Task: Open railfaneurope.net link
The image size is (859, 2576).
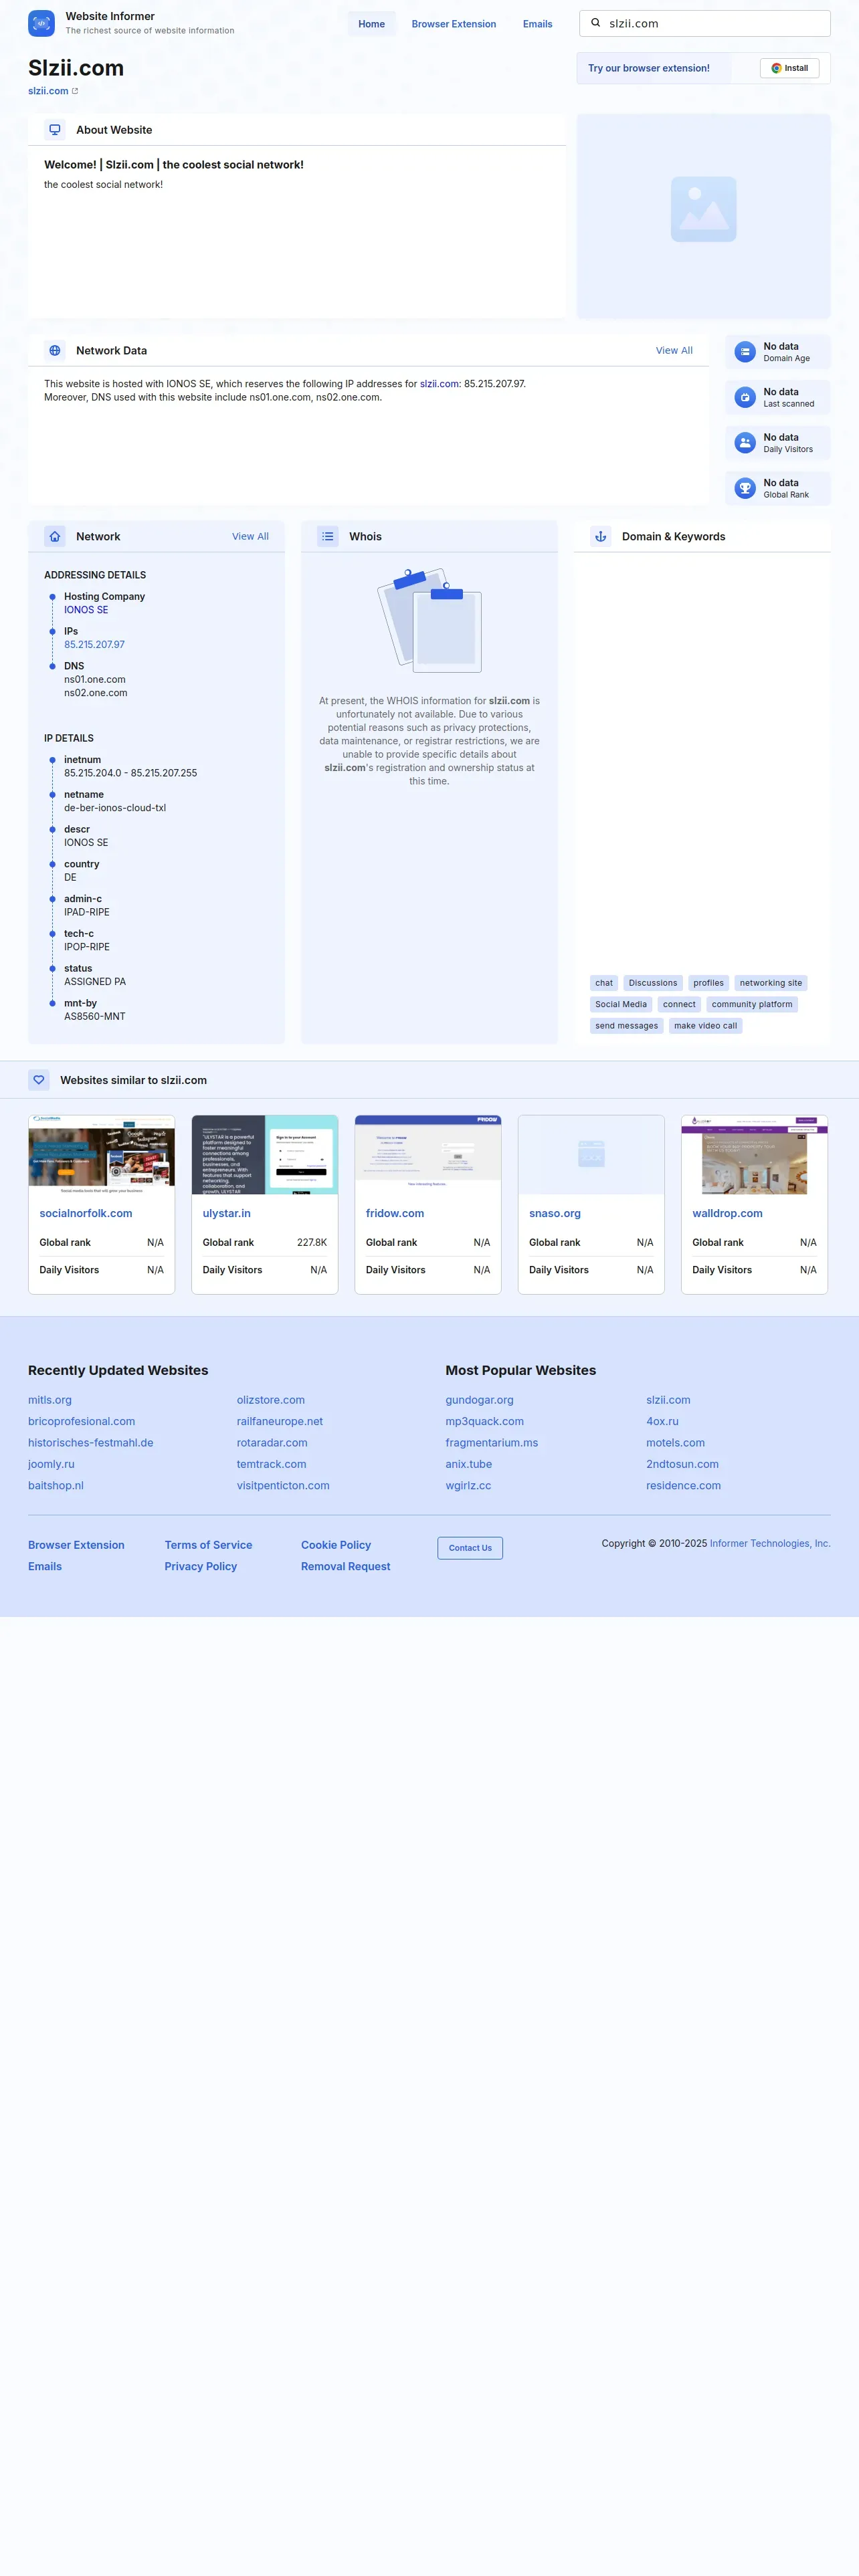Action: [280, 1422]
